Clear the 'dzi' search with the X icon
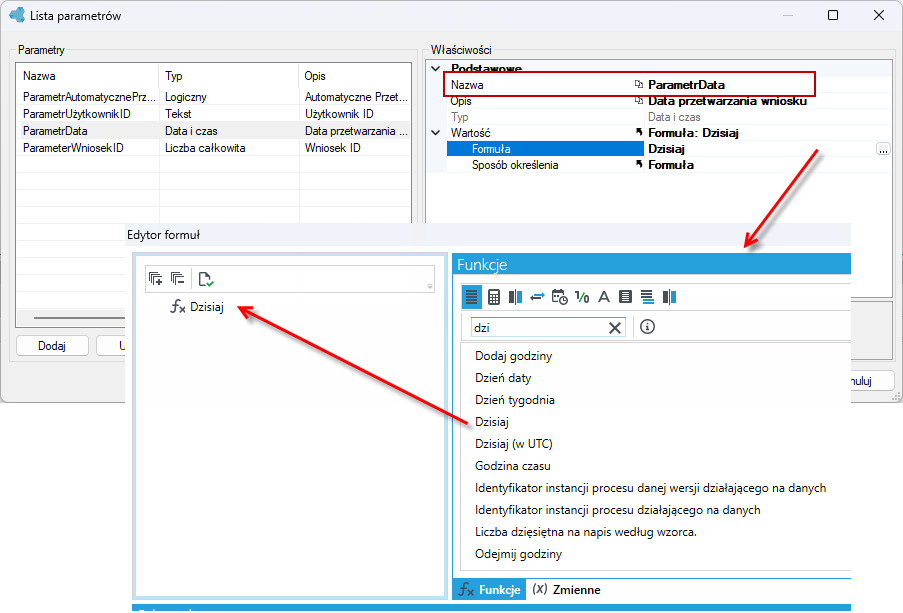This screenshot has height=613, width=903. (x=615, y=328)
